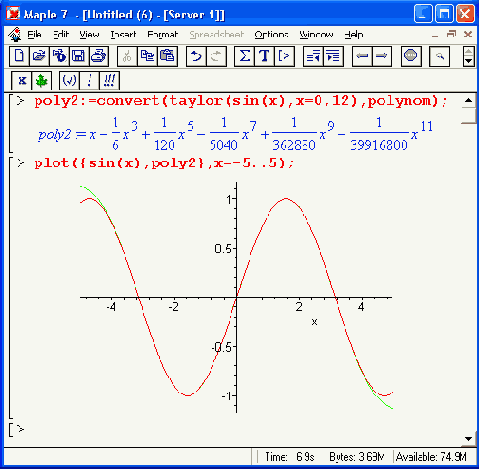Click the zoom magnifier toolbar button
Viewport: 479px width, 469px height.
439,56
